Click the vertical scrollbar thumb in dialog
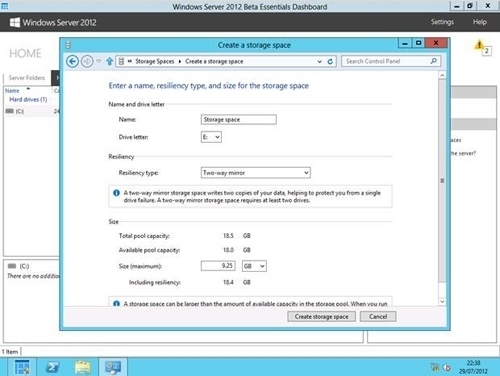 [442, 181]
